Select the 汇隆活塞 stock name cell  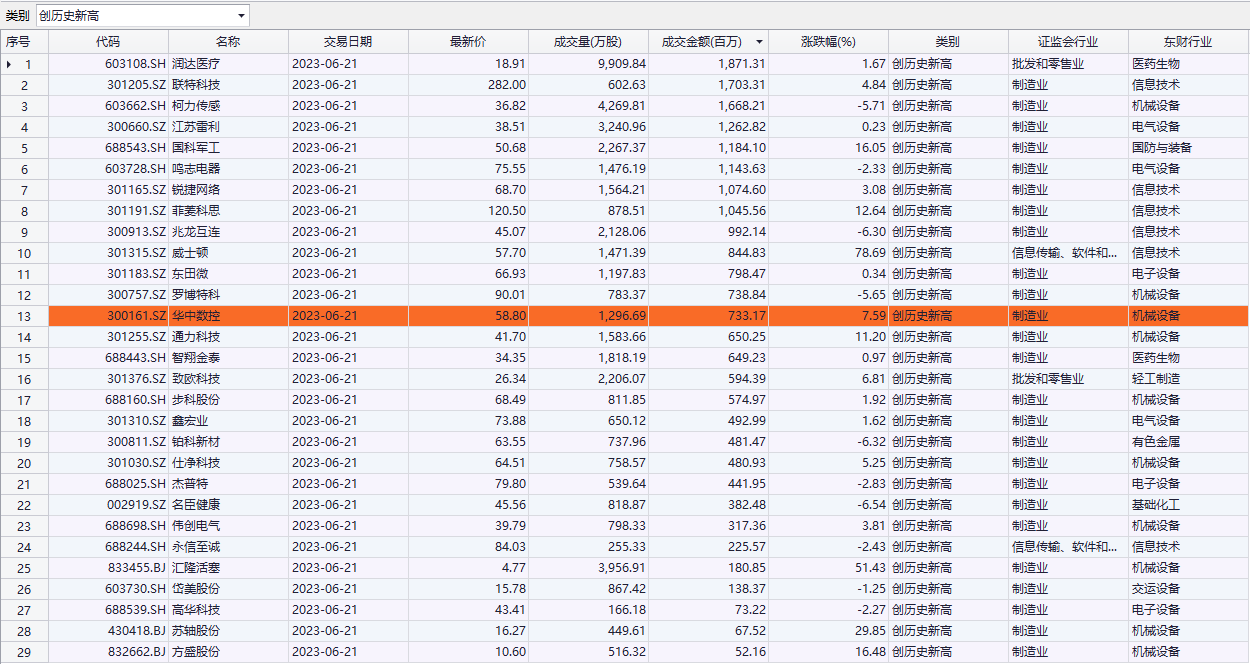(x=228, y=568)
